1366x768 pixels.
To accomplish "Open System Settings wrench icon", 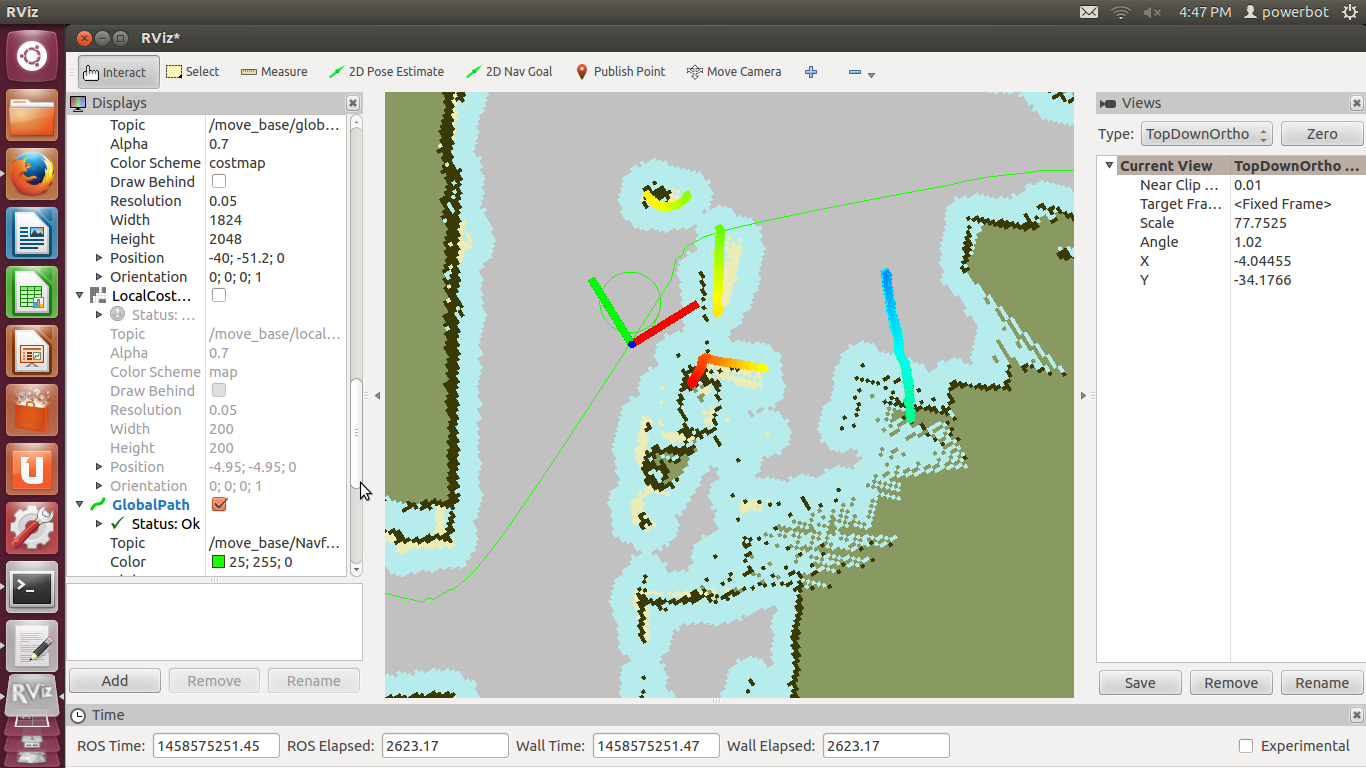I will (x=32, y=530).
